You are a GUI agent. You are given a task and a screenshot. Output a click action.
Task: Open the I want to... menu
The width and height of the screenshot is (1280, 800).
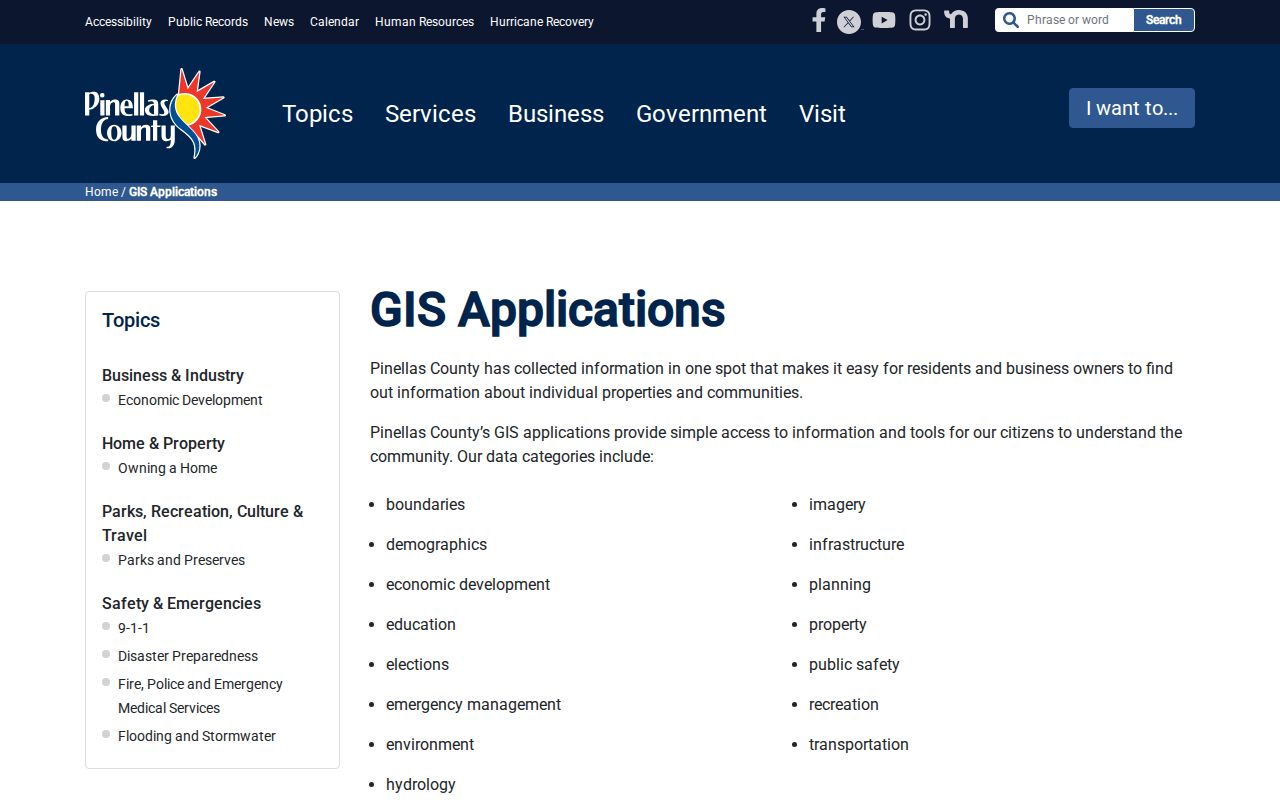click(1132, 108)
